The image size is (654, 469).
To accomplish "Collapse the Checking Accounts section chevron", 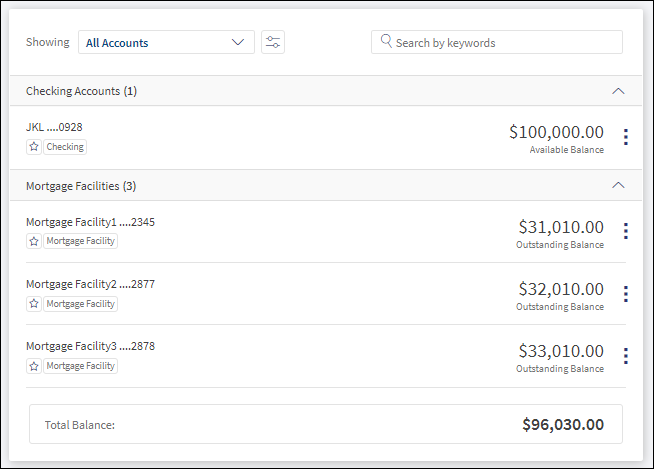I will [618, 91].
